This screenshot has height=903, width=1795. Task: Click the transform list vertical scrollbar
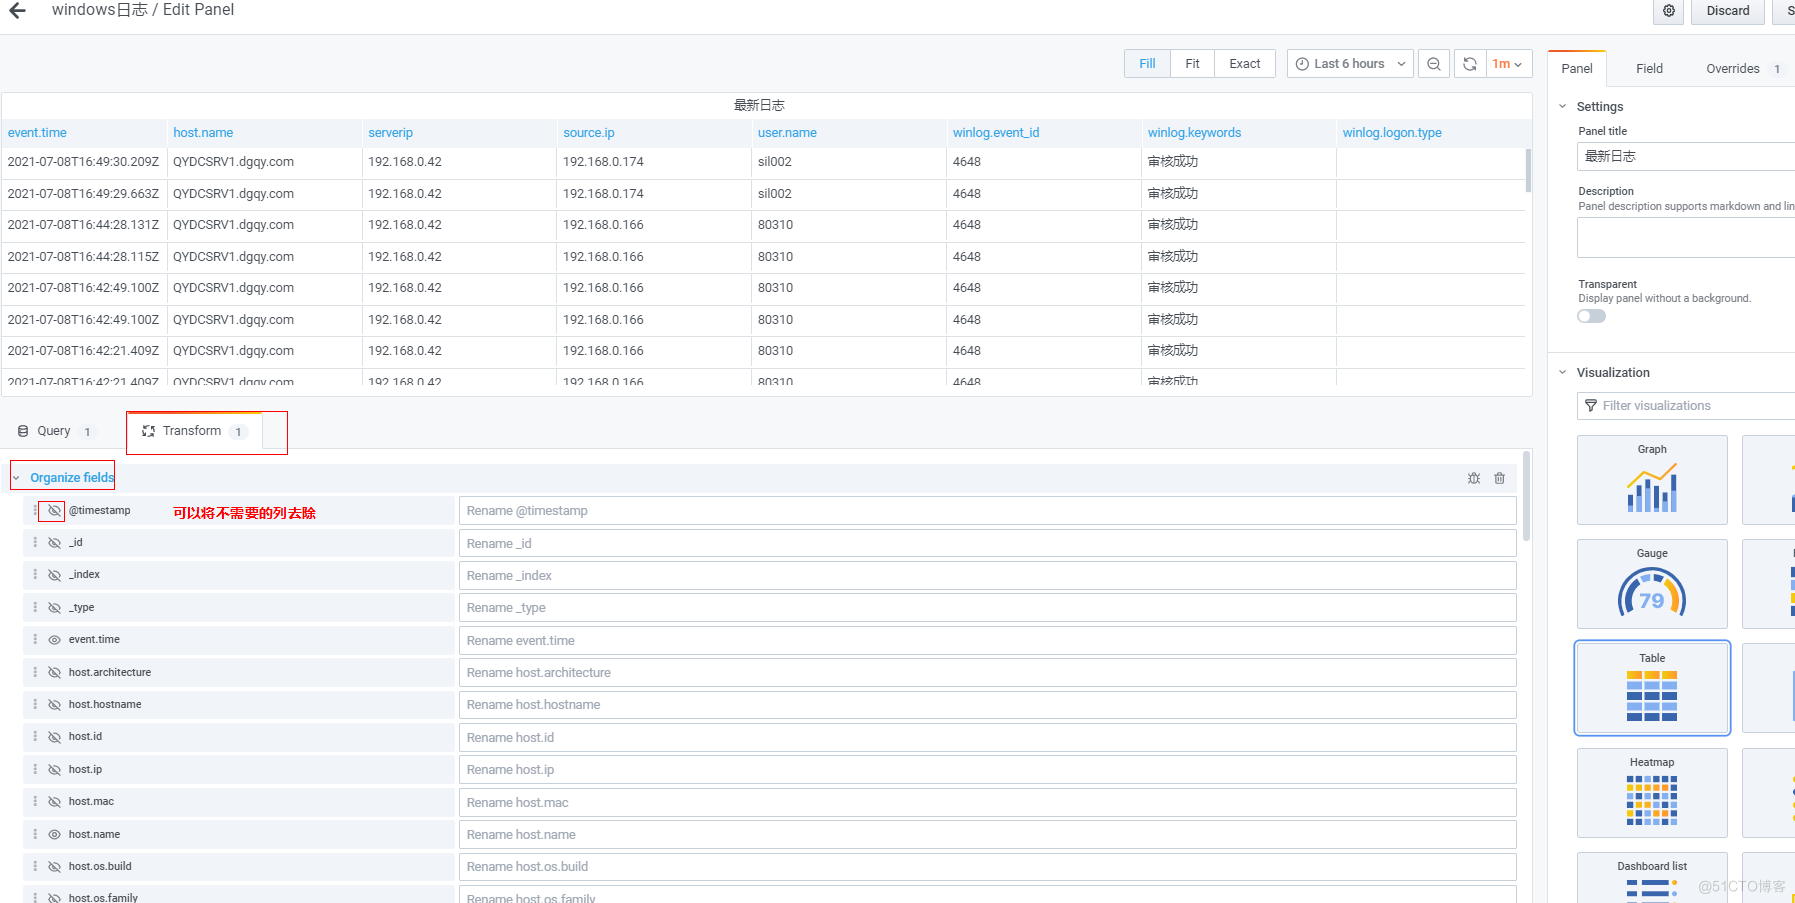point(1526,495)
